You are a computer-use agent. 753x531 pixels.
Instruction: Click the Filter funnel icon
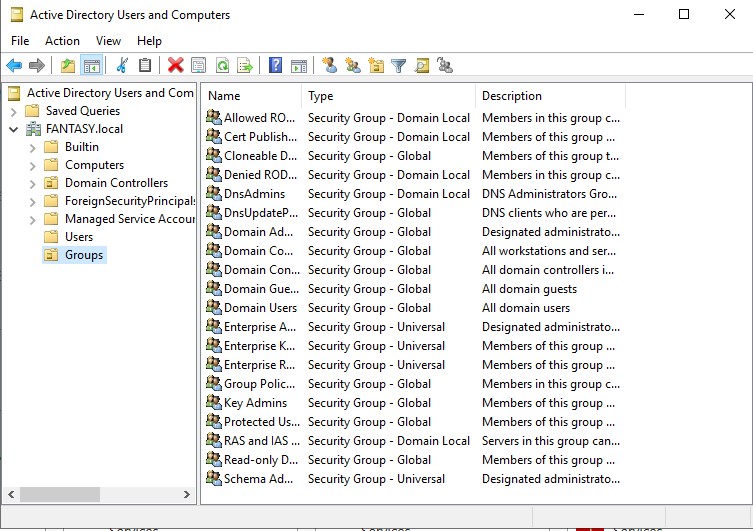[x=399, y=65]
